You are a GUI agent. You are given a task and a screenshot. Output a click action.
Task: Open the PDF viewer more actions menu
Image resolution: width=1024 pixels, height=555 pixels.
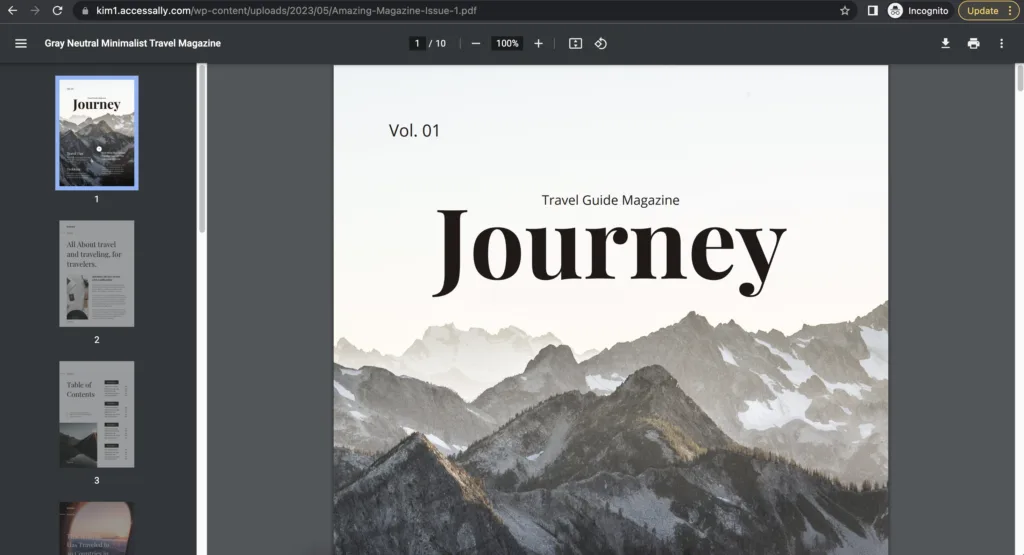tap(1001, 44)
